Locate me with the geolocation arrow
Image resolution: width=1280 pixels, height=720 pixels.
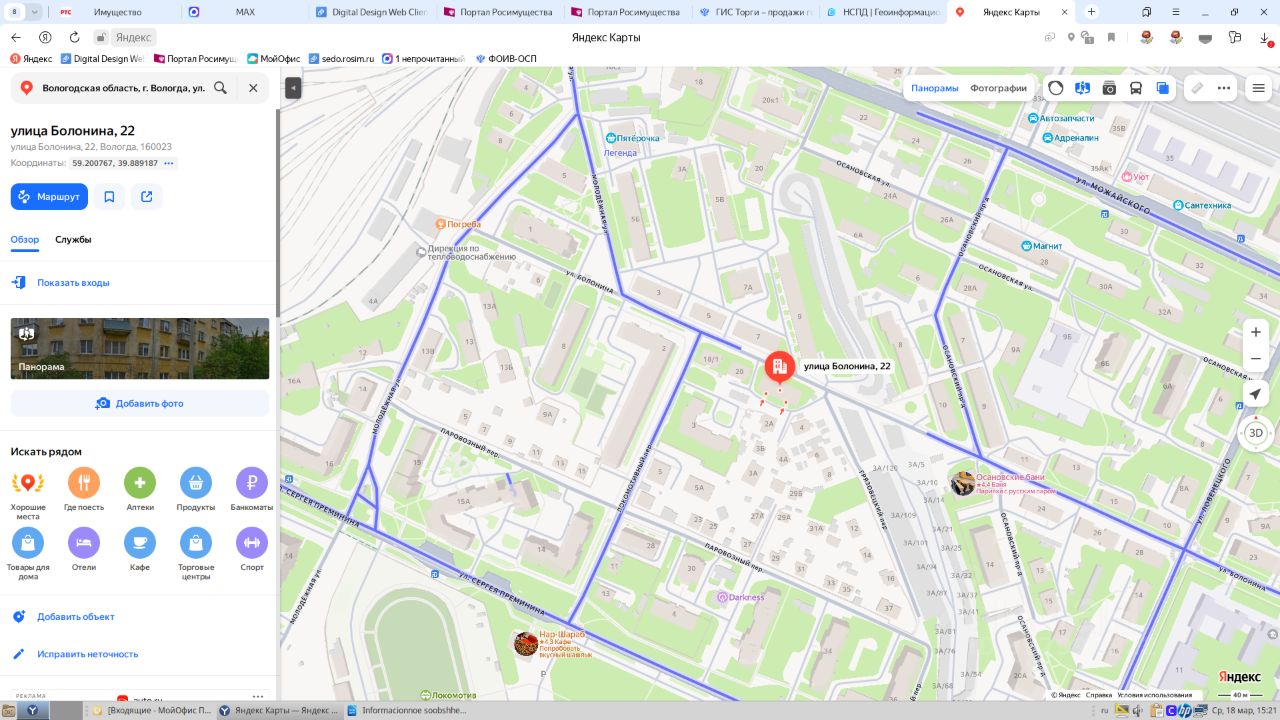(x=1256, y=395)
